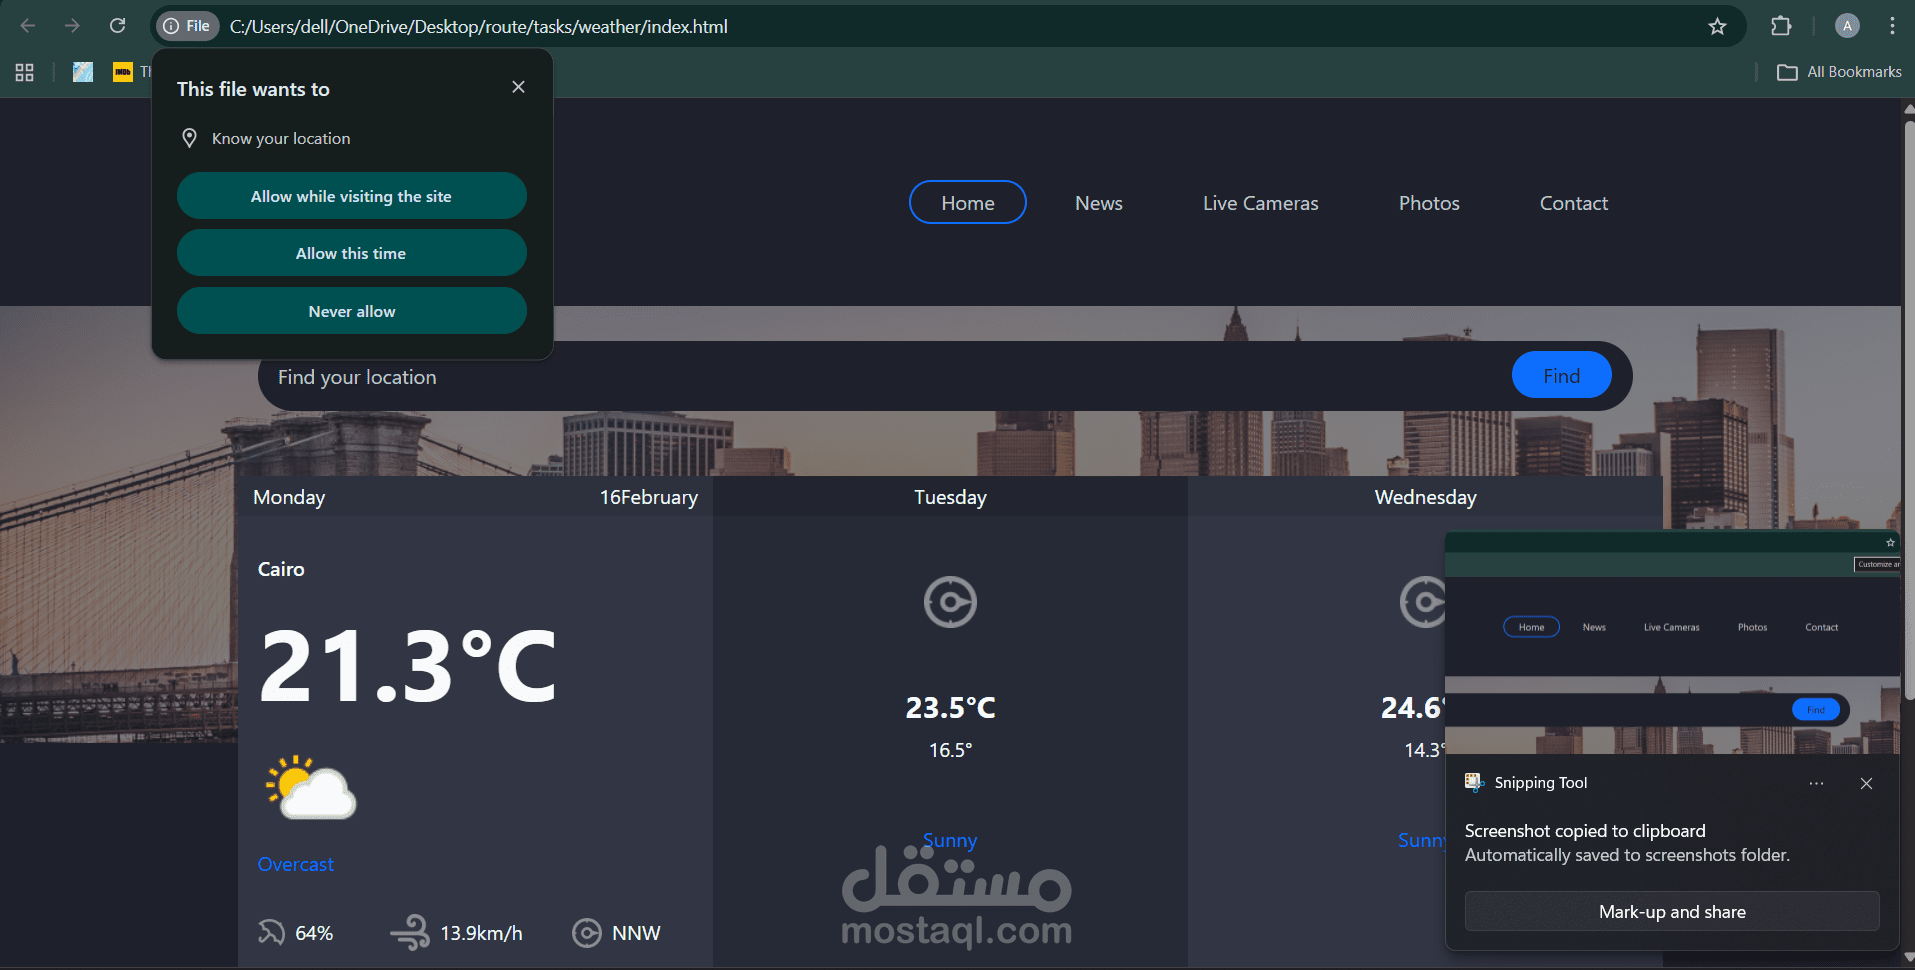The height and width of the screenshot is (970, 1915).
Task: Click the Snipping Tool notification icon
Action: pyautogui.click(x=1473, y=782)
